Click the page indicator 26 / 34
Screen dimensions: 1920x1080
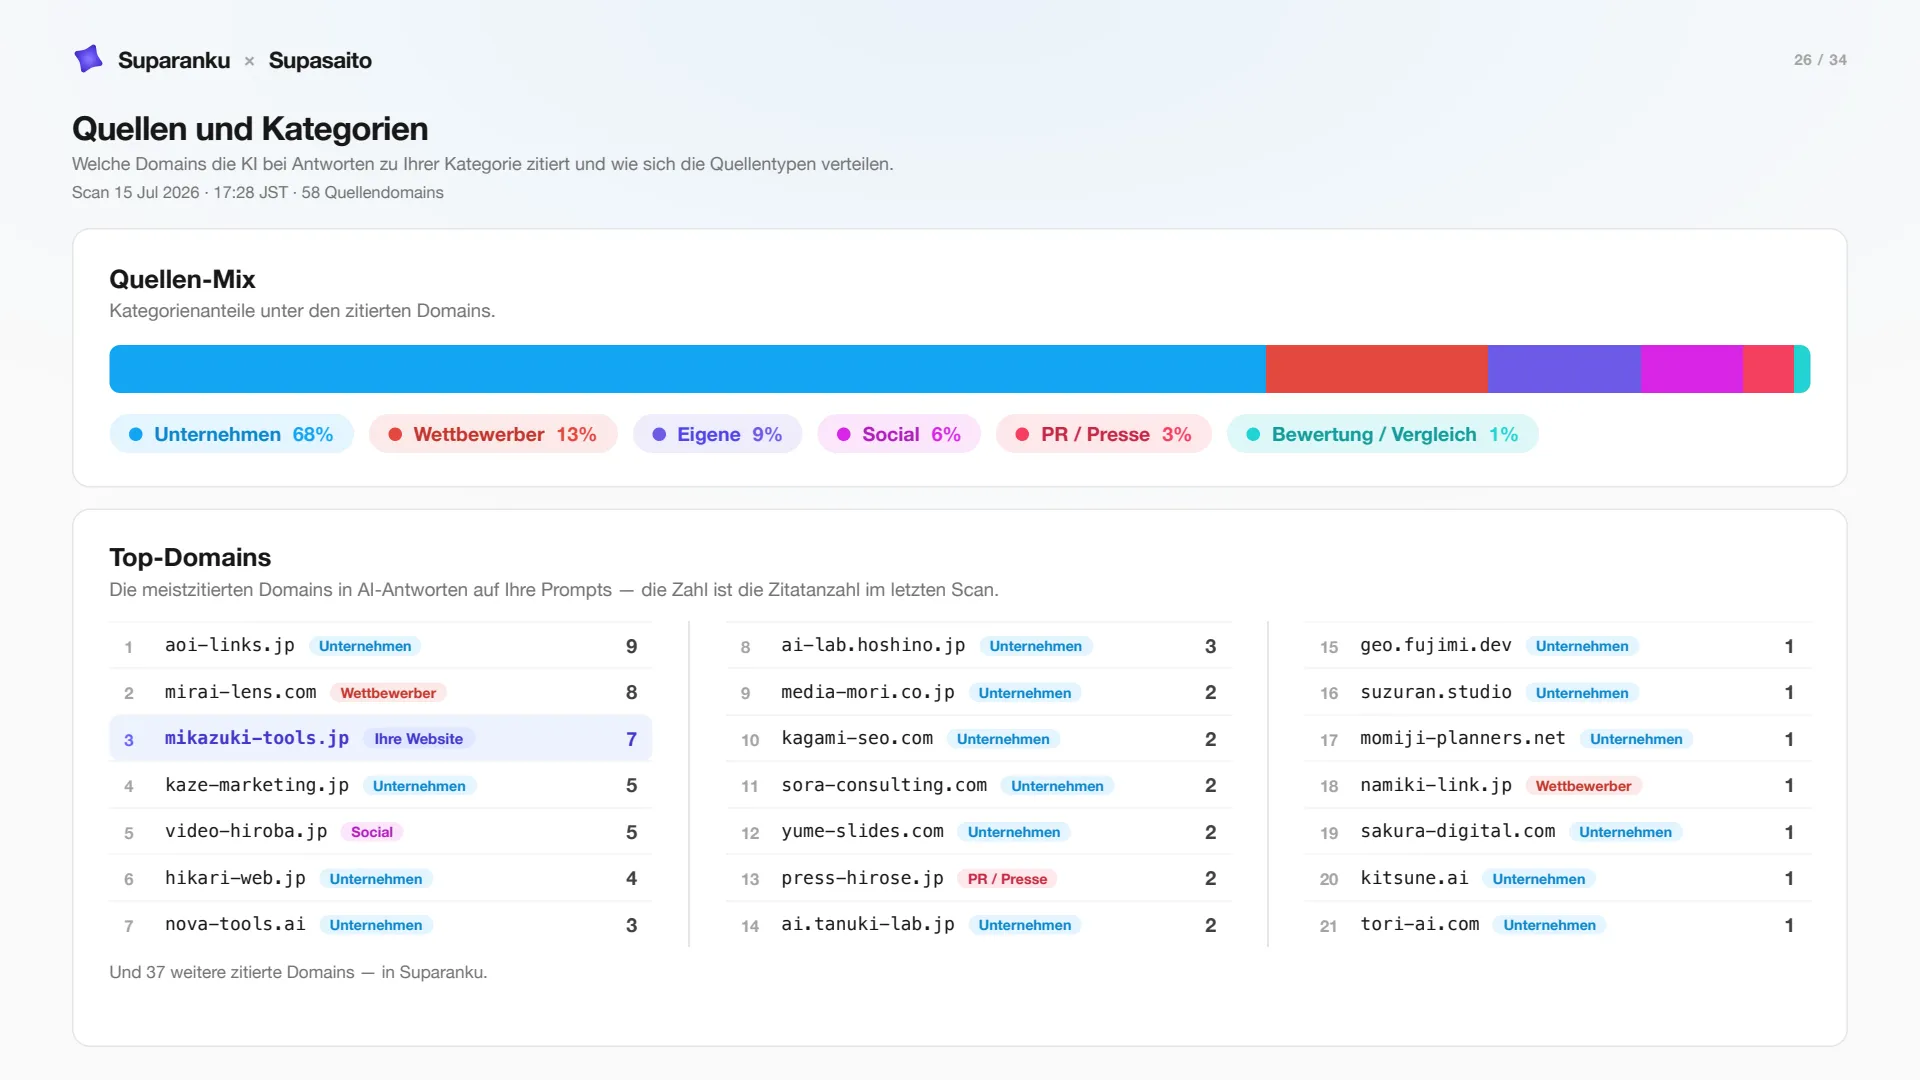1820,60
